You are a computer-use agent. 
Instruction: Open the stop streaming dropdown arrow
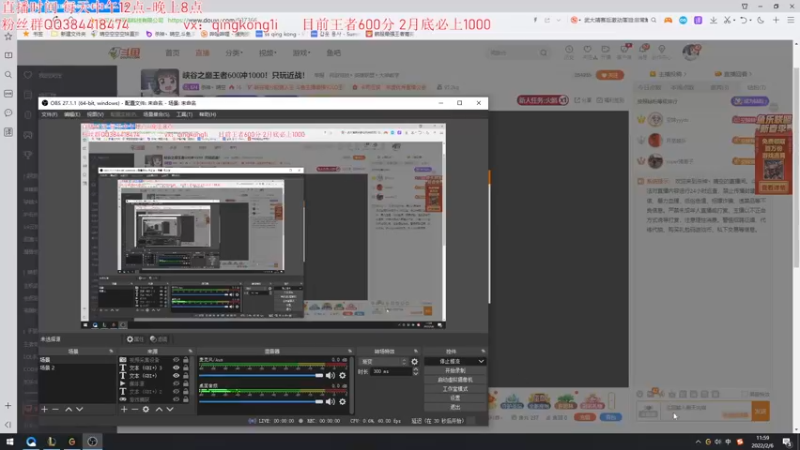481,361
